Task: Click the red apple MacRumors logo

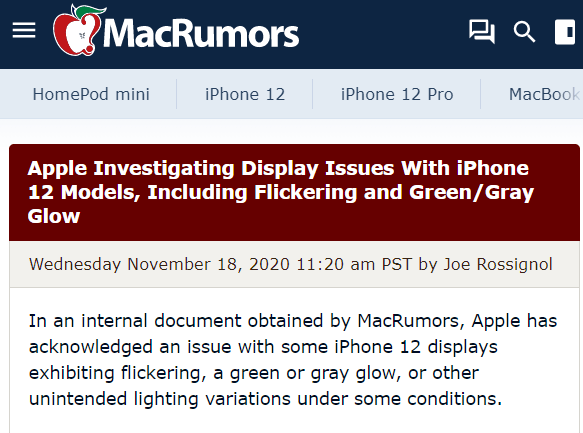Action: [78, 30]
